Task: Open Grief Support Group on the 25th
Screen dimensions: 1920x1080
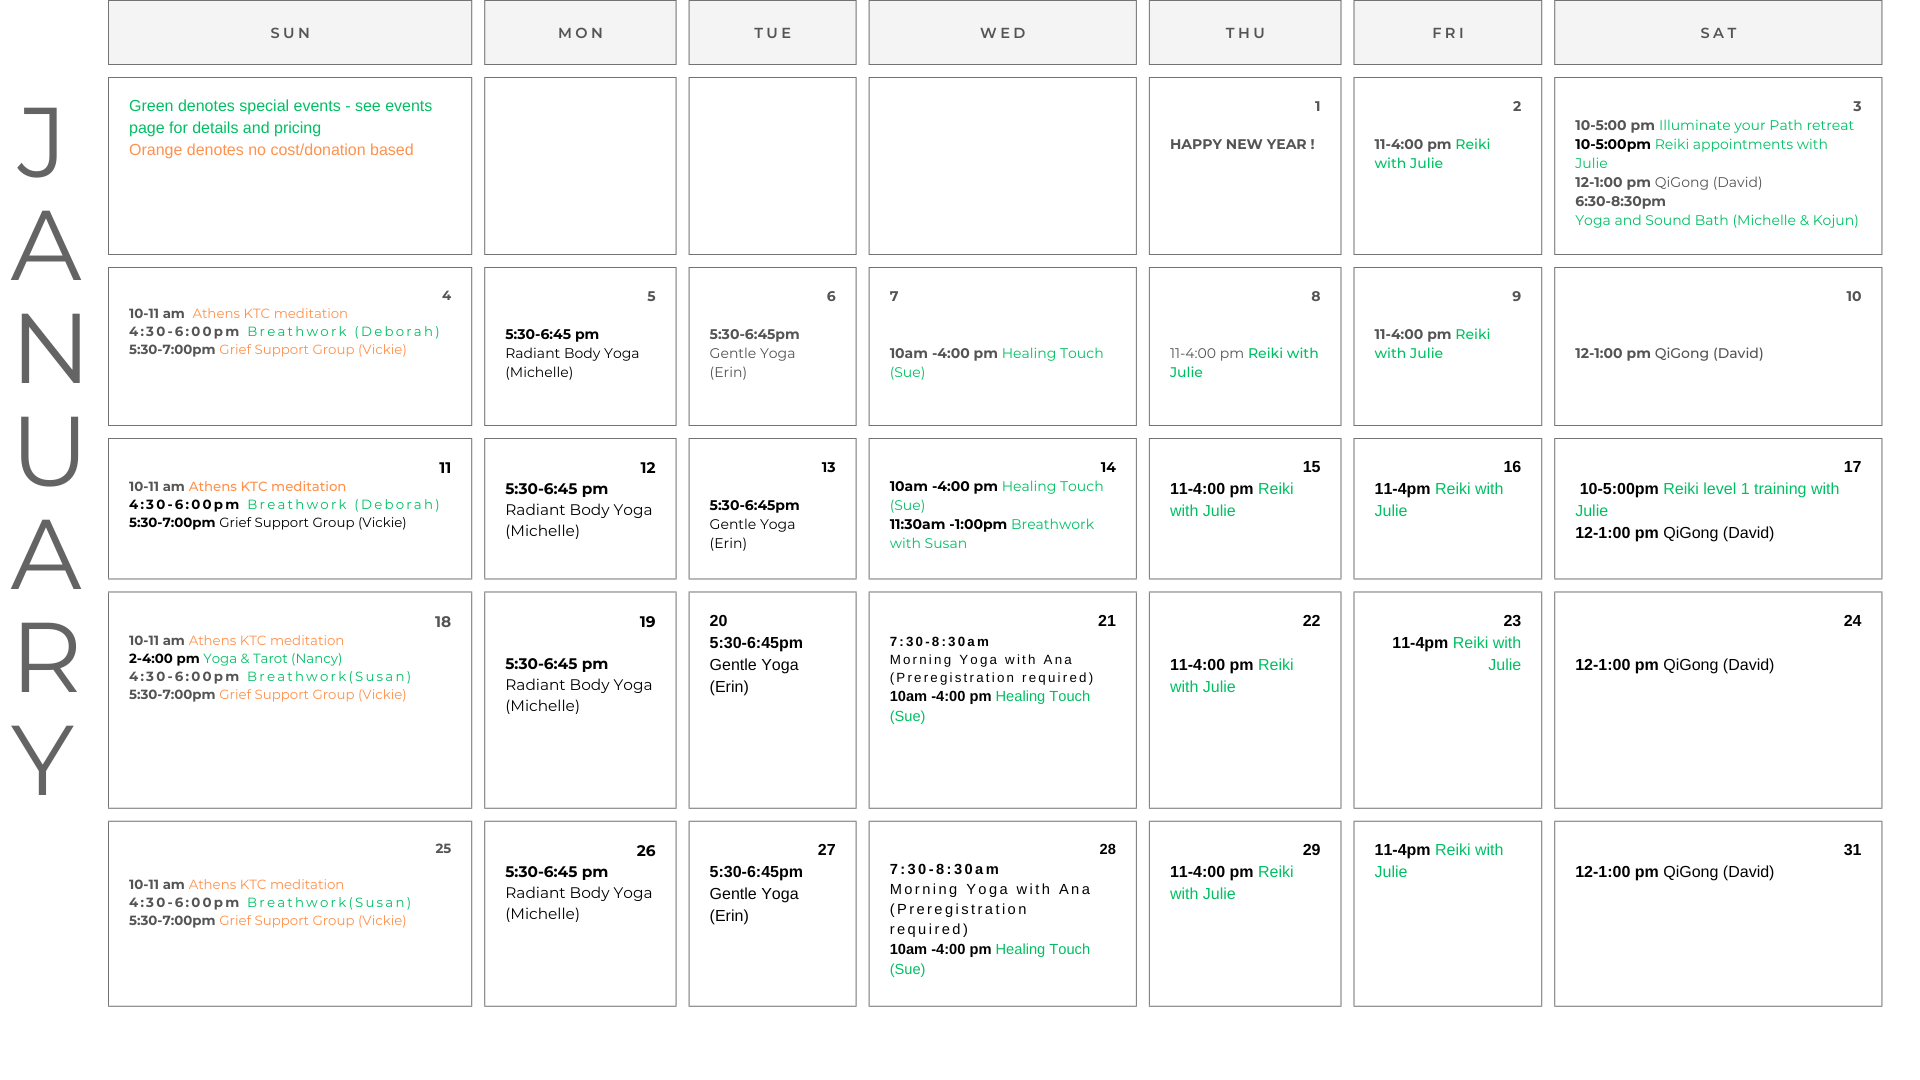Action: (x=312, y=920)
